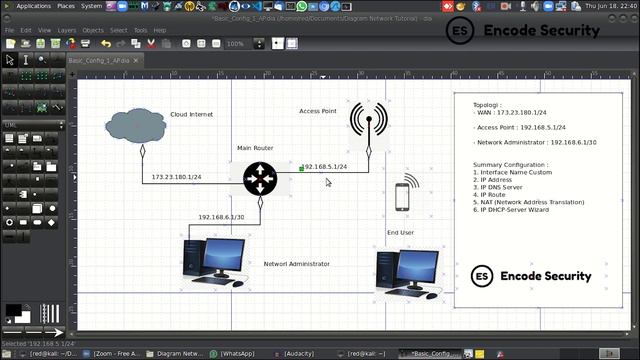640x360 pixels.
Task: Click the Open file icon
Action: [25, 44]
